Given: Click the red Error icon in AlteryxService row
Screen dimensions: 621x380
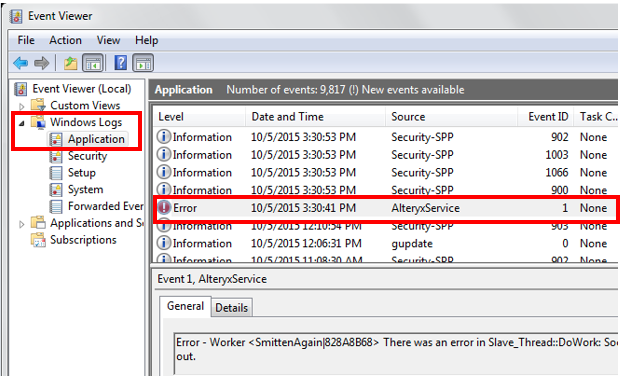Looking at the screenshot, I should (164, 208).
